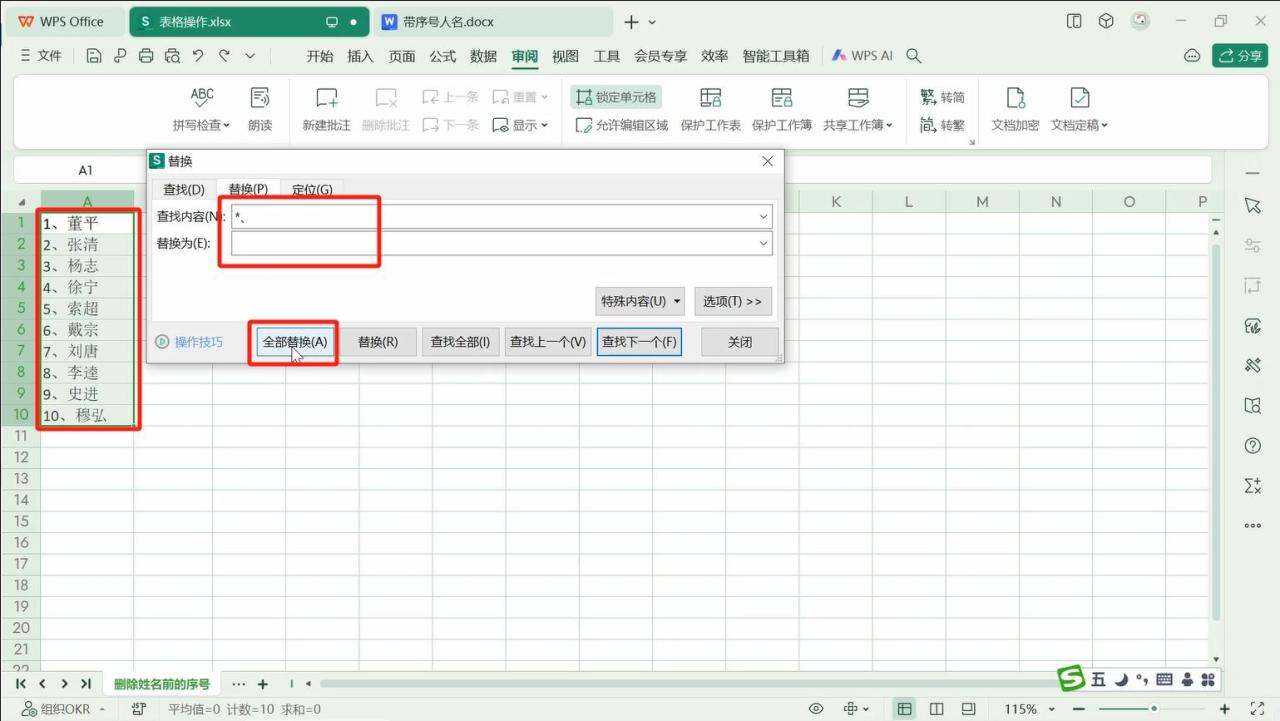
Task: Click the Help icon in right sidebar
Action: (1253, 445)
